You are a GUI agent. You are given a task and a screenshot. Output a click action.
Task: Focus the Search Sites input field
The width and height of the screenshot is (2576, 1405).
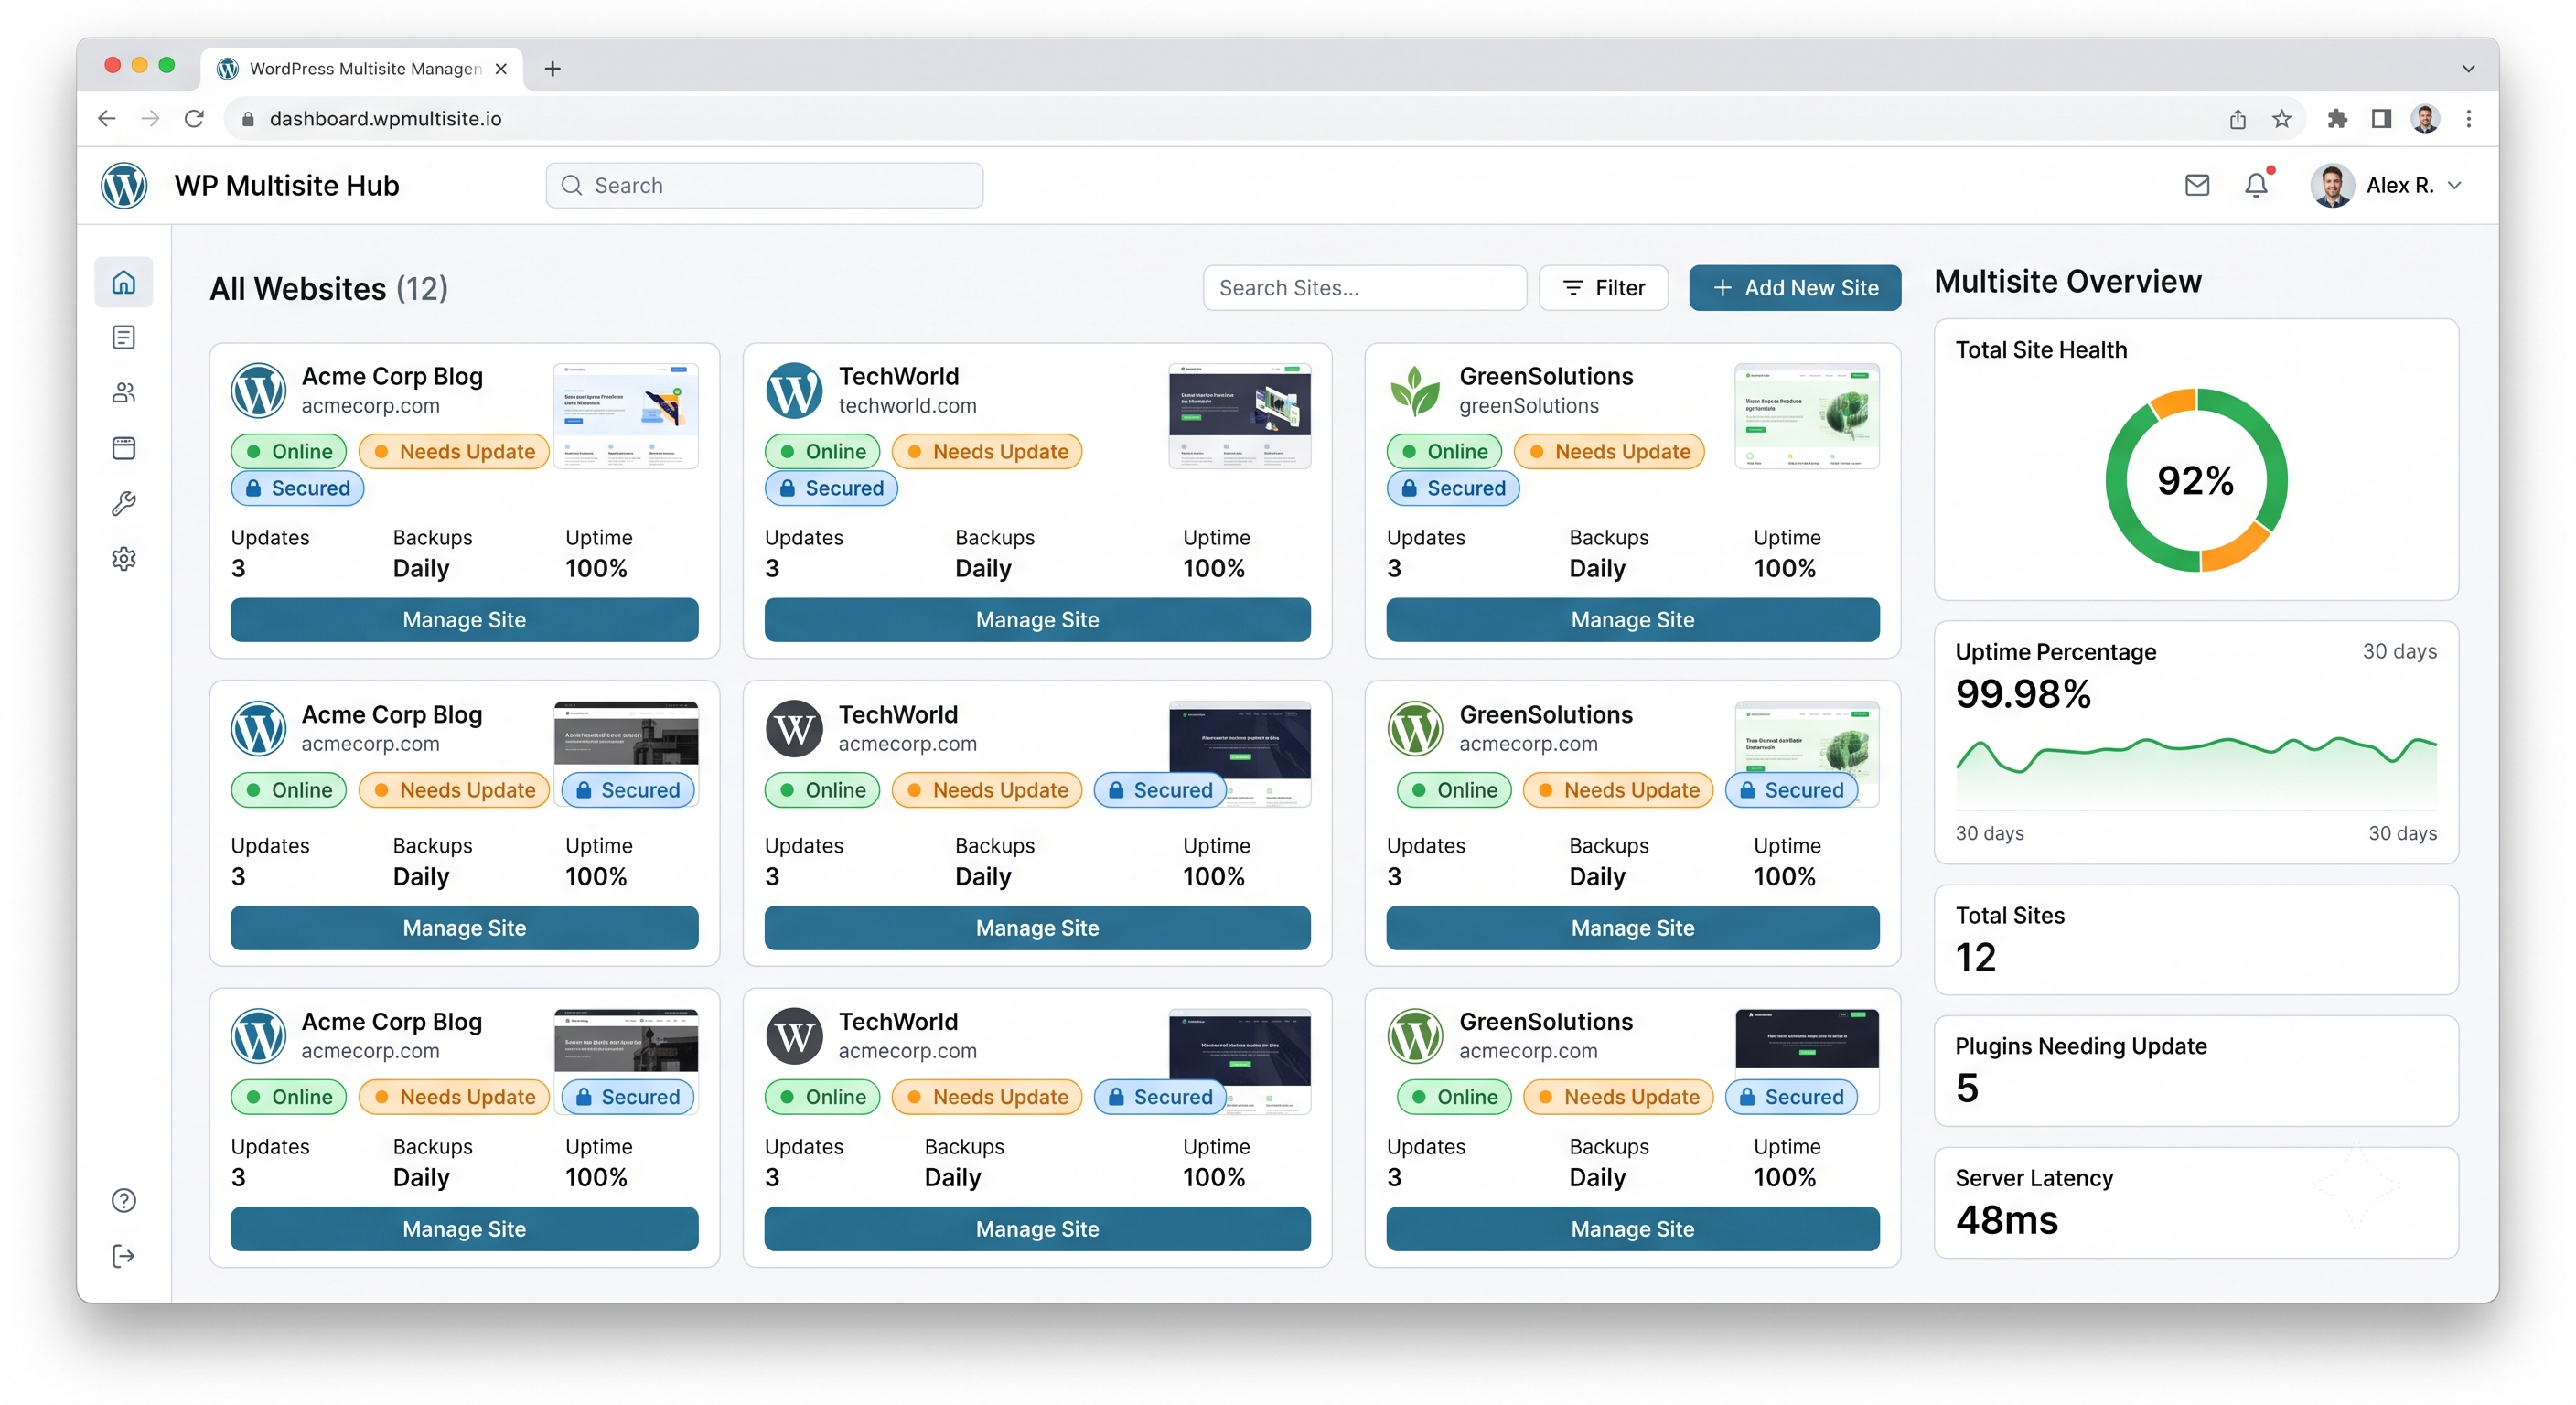[1364, 288]
